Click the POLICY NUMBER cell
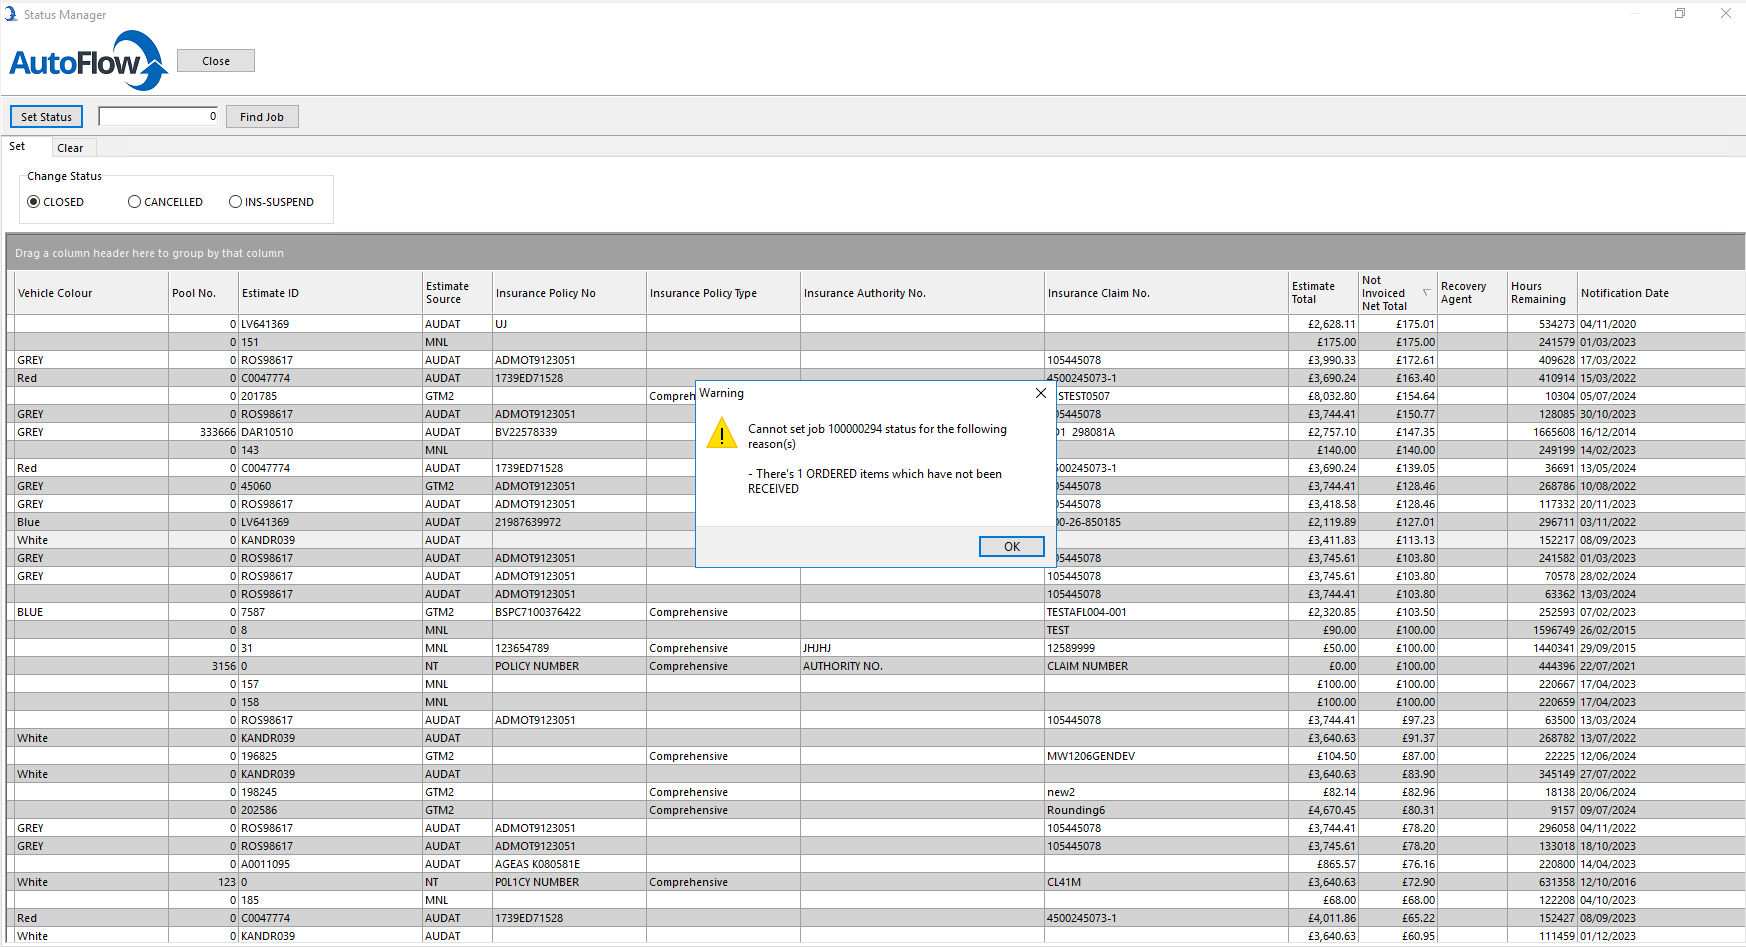This screenshot has height=947, width=1746. coord(569,666)
